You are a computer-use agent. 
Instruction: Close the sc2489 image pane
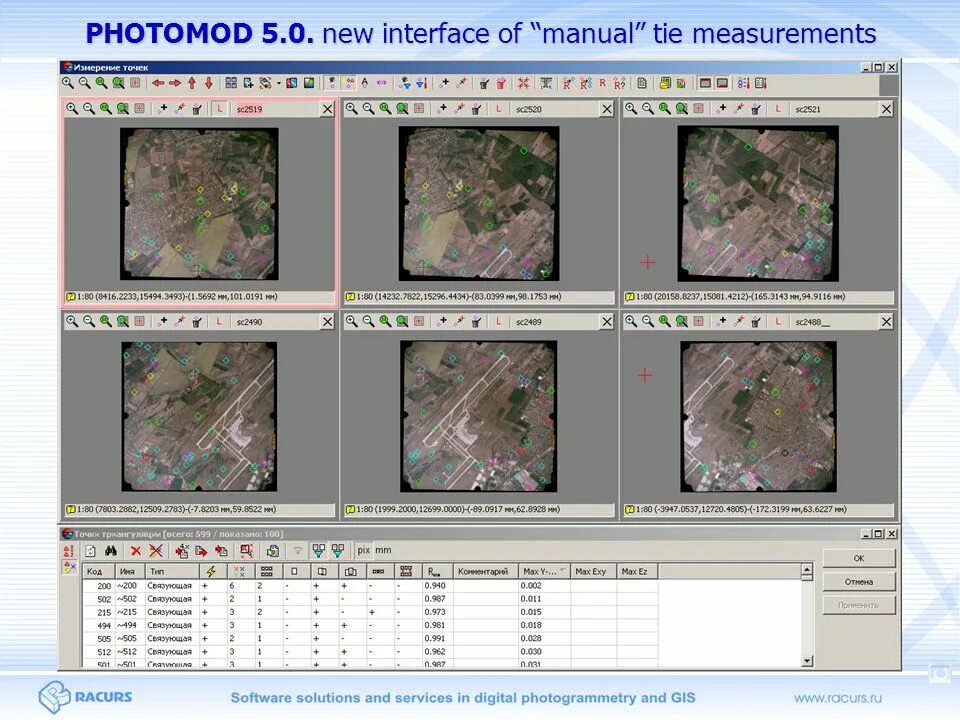tap(607, 321)
